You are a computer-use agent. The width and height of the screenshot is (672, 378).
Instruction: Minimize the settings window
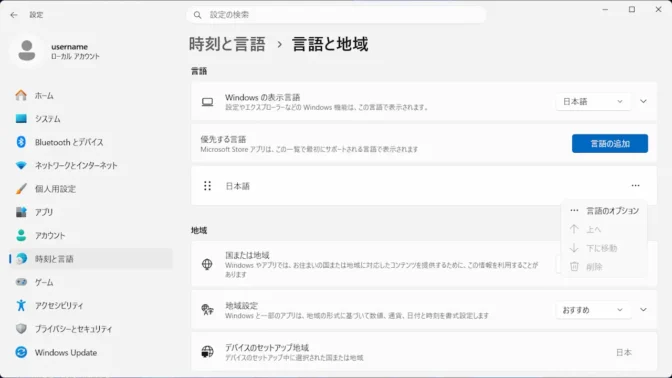tap(605, 9)
